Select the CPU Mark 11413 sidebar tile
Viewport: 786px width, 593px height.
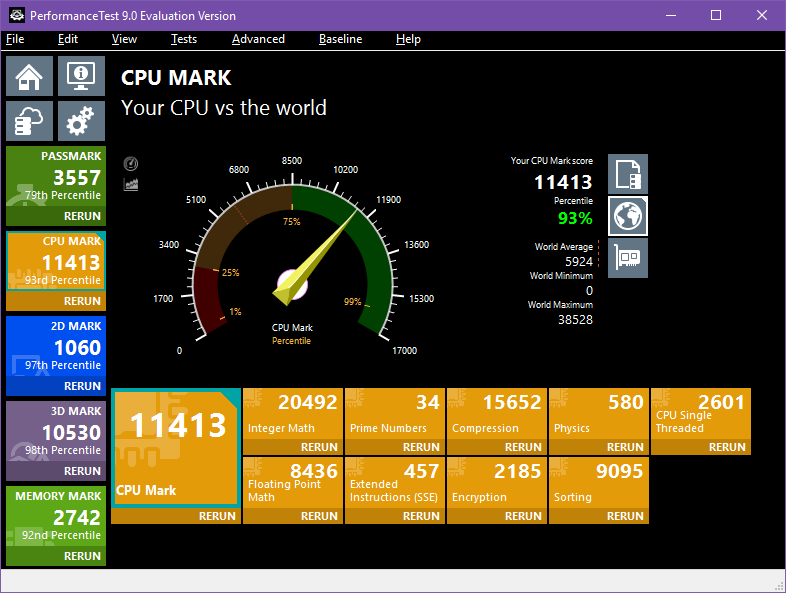click(x=56, y=261)
